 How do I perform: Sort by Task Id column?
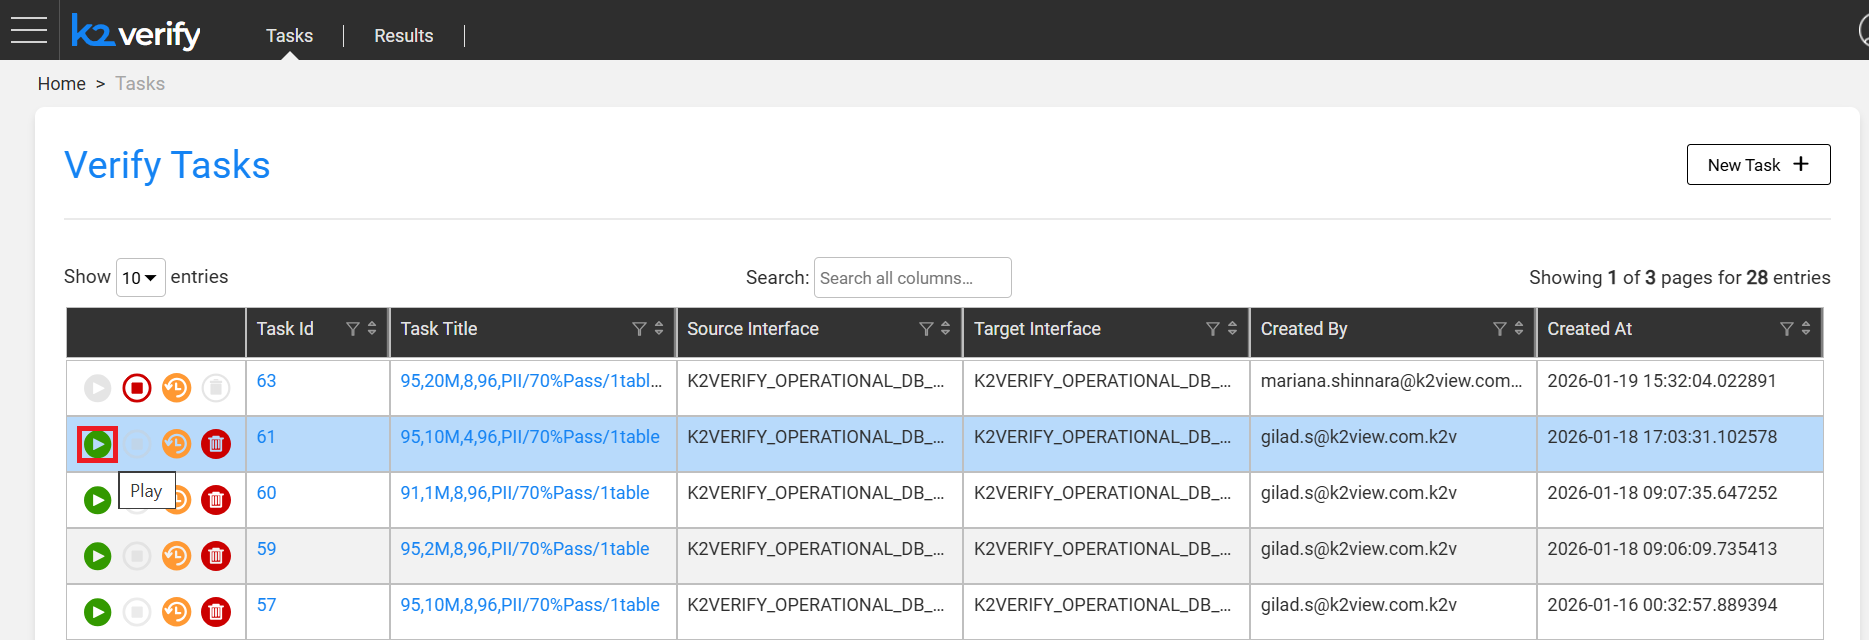(372, 329)
